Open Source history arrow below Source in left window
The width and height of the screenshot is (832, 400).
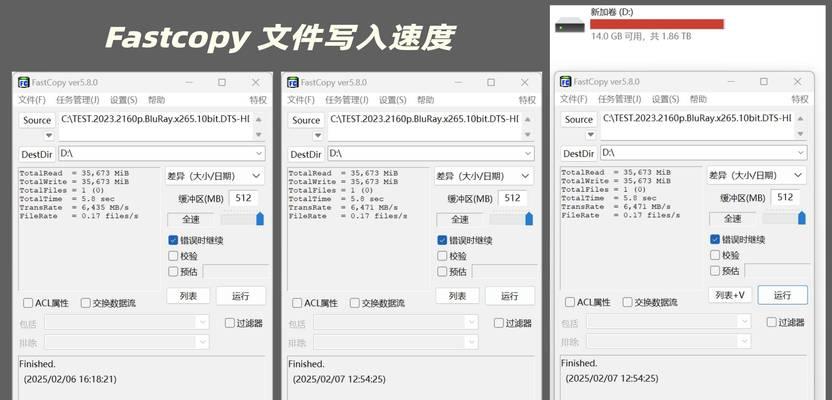[49, 135]
